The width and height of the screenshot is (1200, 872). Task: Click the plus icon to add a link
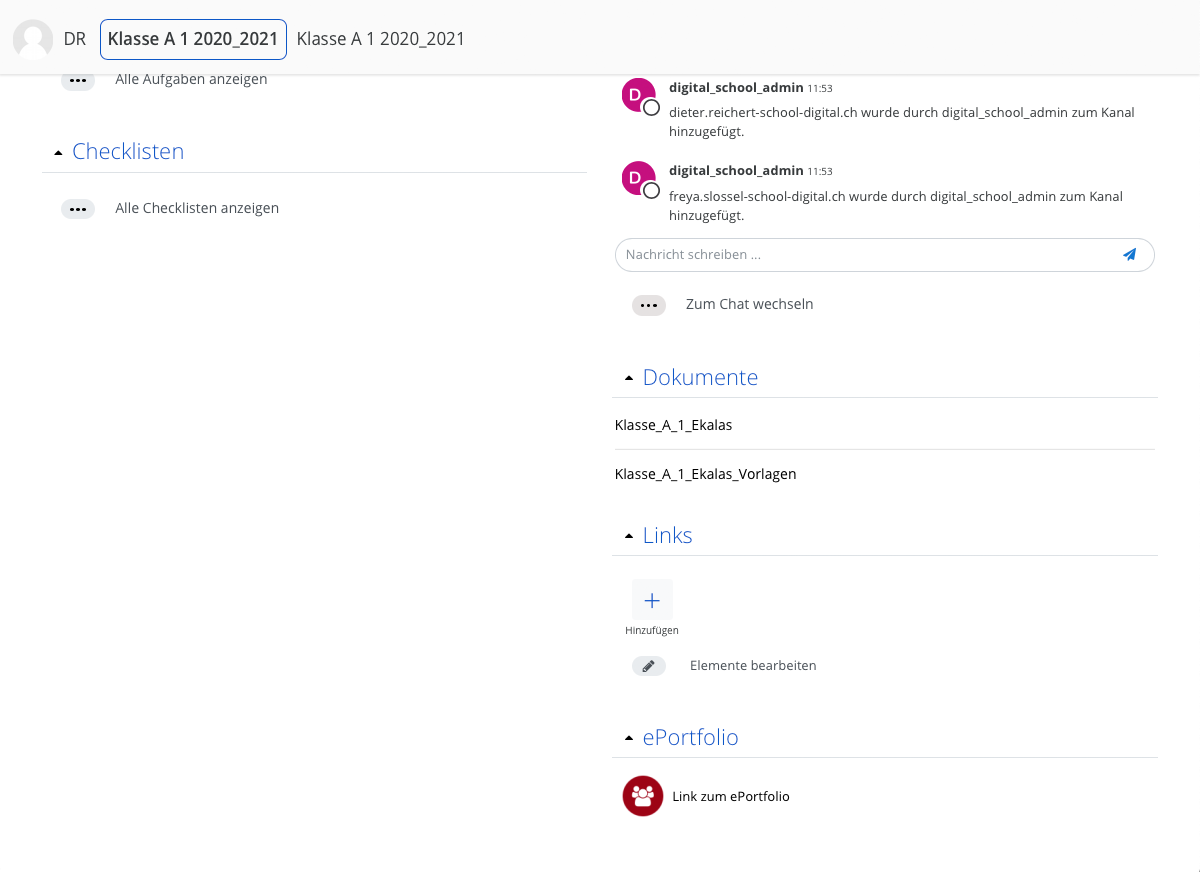click(x=652, y=600)
